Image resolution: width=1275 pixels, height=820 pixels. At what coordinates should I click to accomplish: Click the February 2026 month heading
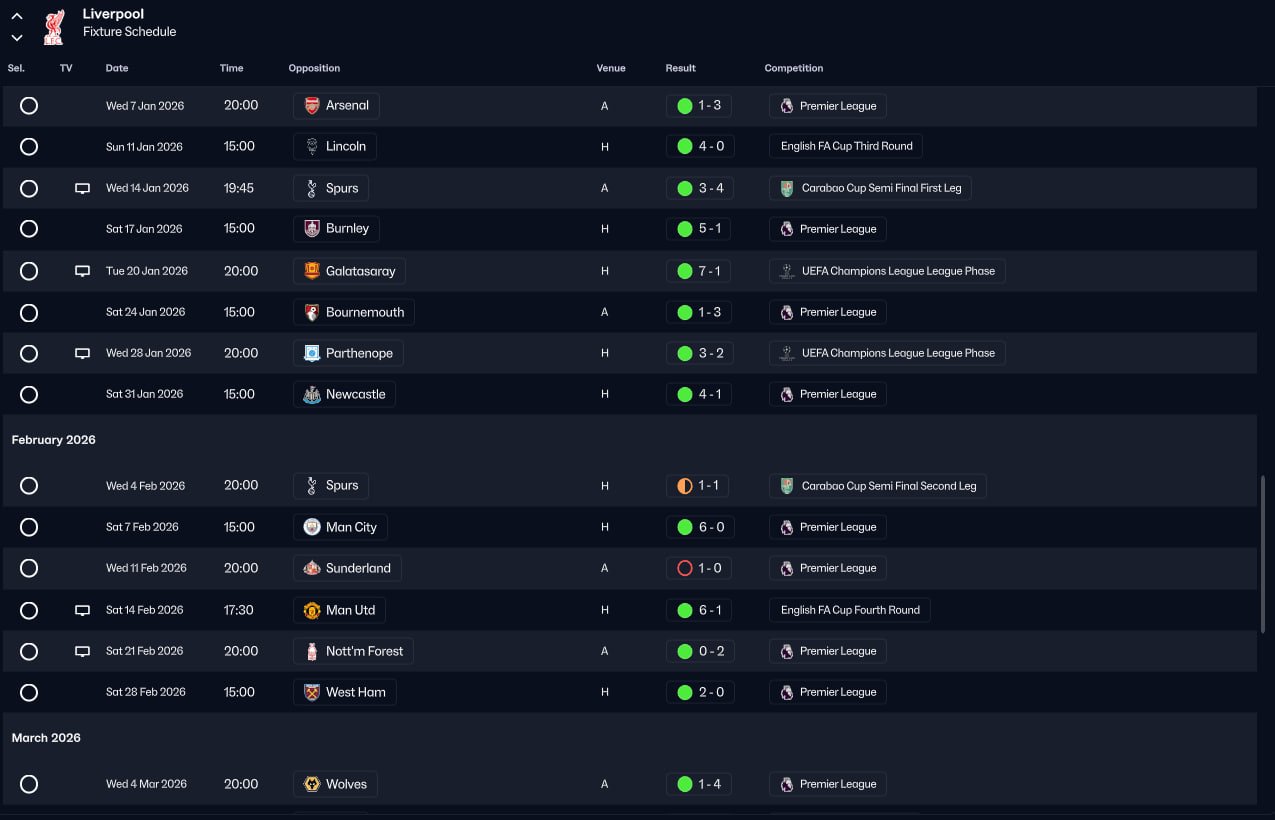54,440
